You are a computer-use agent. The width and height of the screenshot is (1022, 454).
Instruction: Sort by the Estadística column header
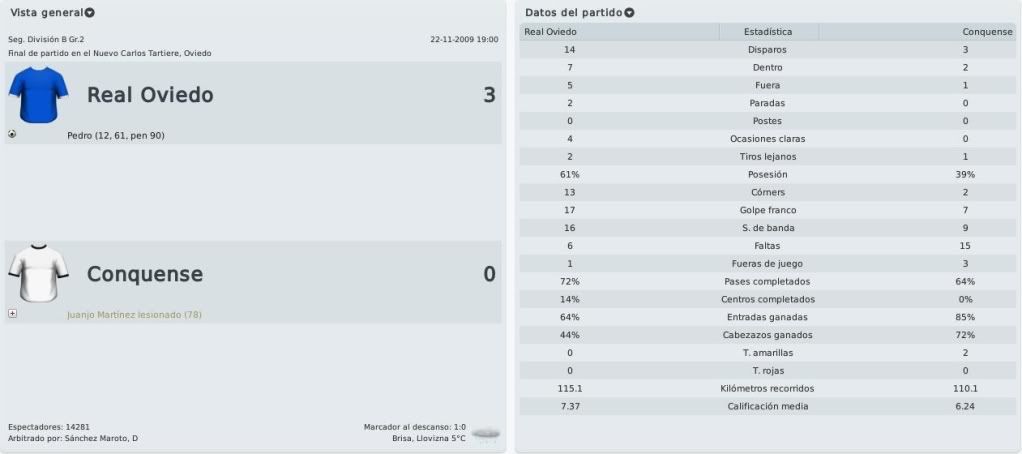pos(768,31)
